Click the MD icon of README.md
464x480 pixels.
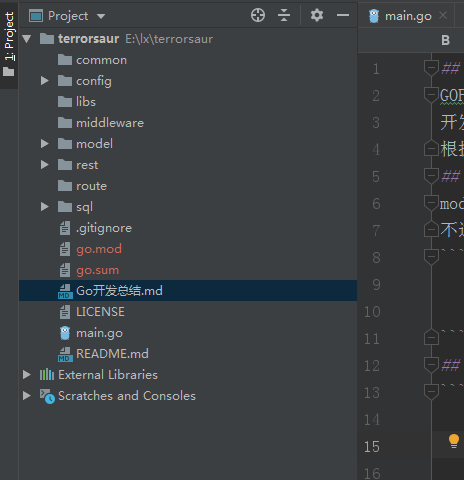65,354
